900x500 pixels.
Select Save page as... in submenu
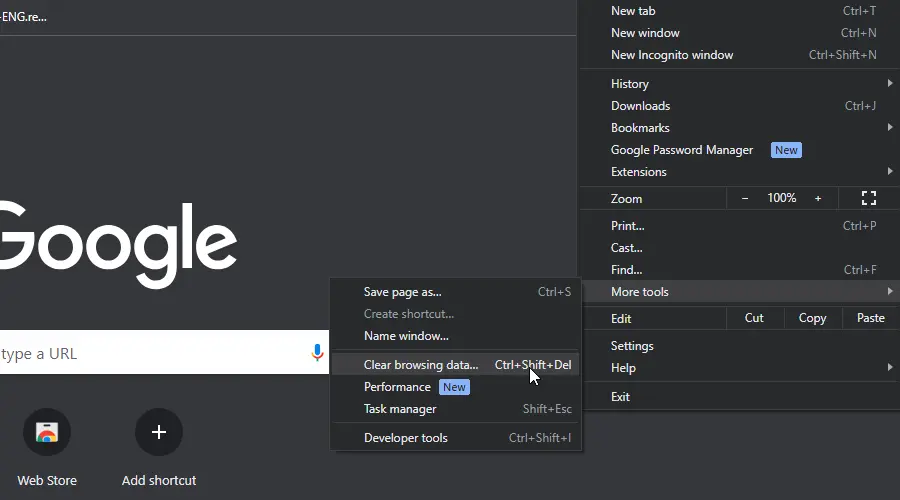456,292
